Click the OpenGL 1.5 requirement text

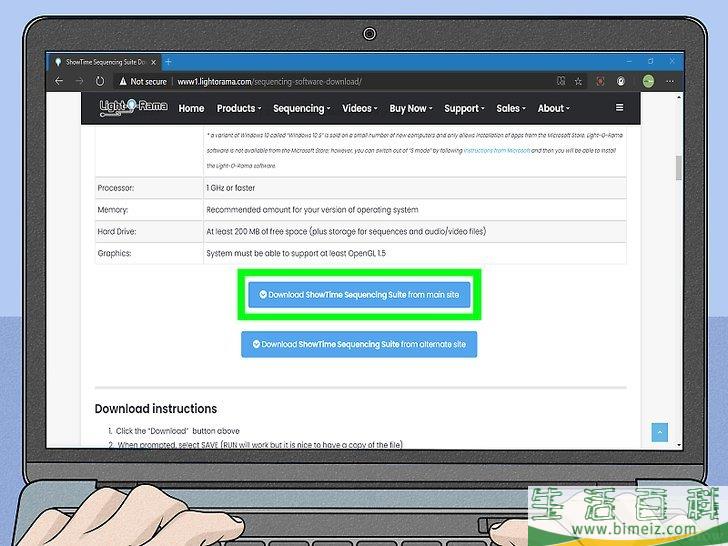click(x=296, y=253)
